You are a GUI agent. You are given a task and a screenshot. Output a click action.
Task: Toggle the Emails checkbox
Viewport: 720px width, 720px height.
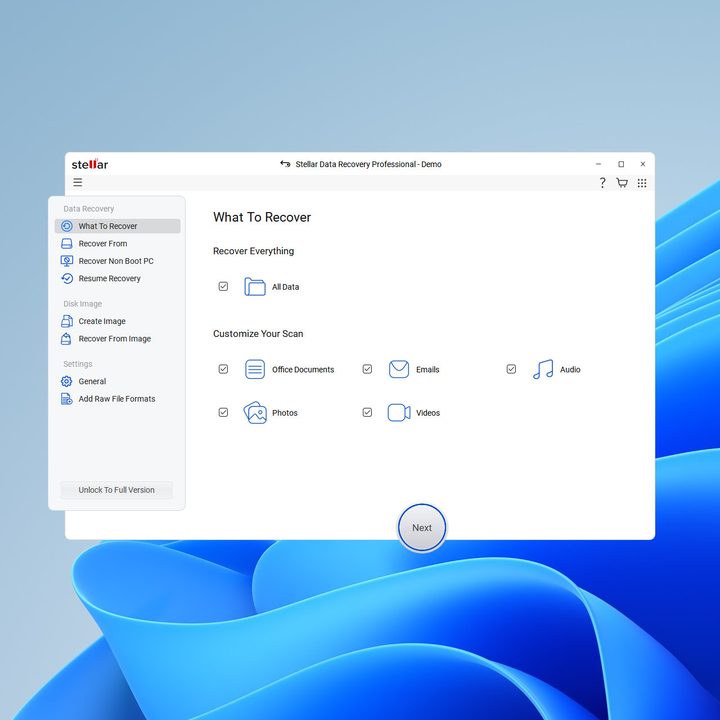[367, 369]
